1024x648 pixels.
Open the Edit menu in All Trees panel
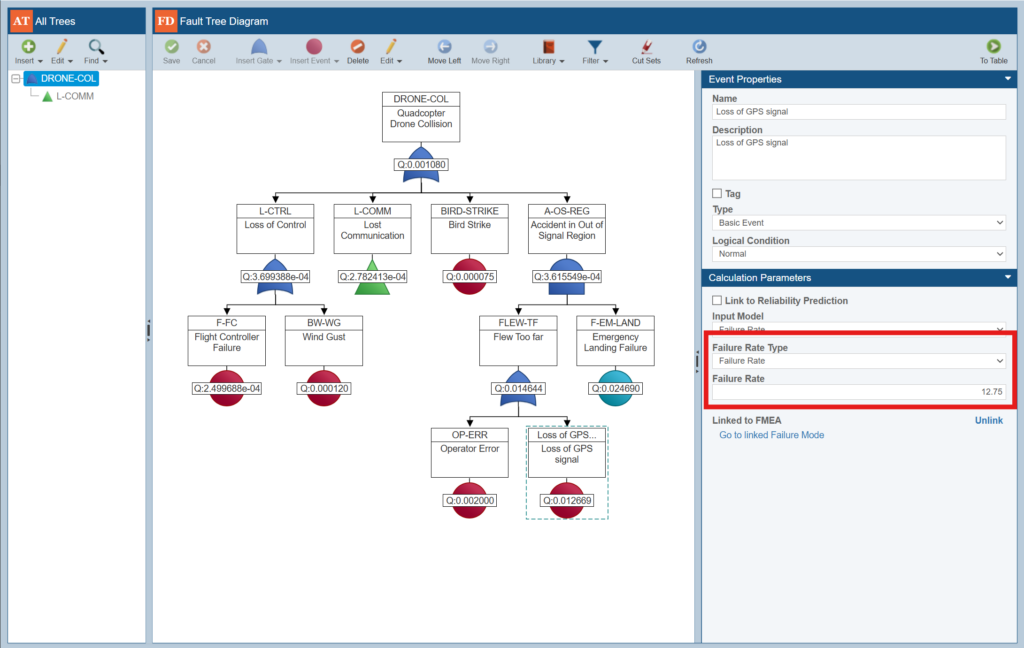[x=61, y=52]
